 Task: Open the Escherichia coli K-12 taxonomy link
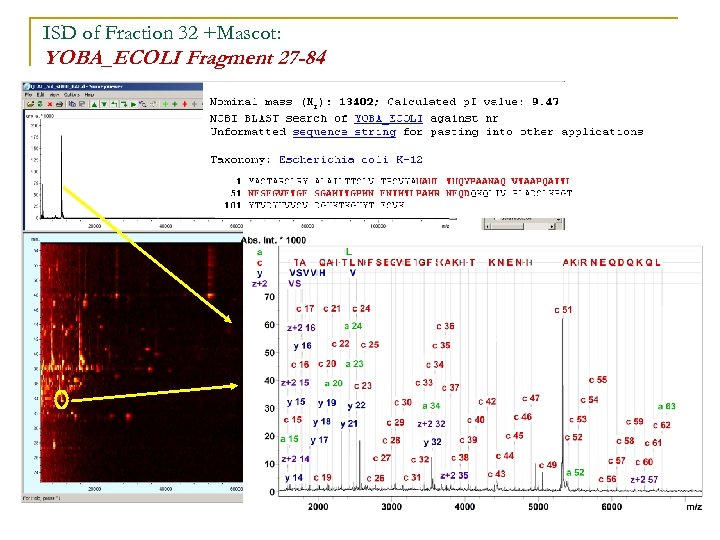pyautogui.click(x=351, y=160)
